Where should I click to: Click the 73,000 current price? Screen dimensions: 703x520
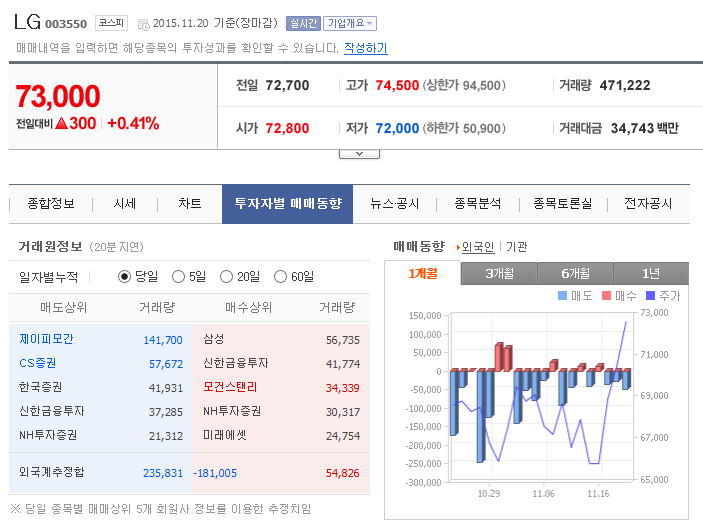click(x=58, y=96)
